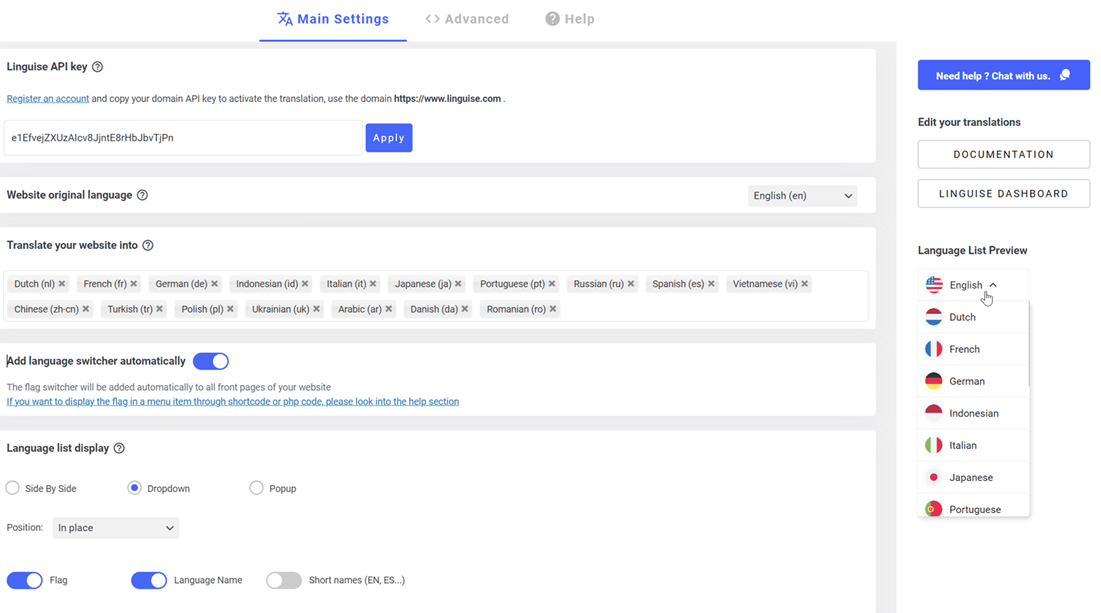Open the Position dropdown set to In place

click(x=116, y=528)
